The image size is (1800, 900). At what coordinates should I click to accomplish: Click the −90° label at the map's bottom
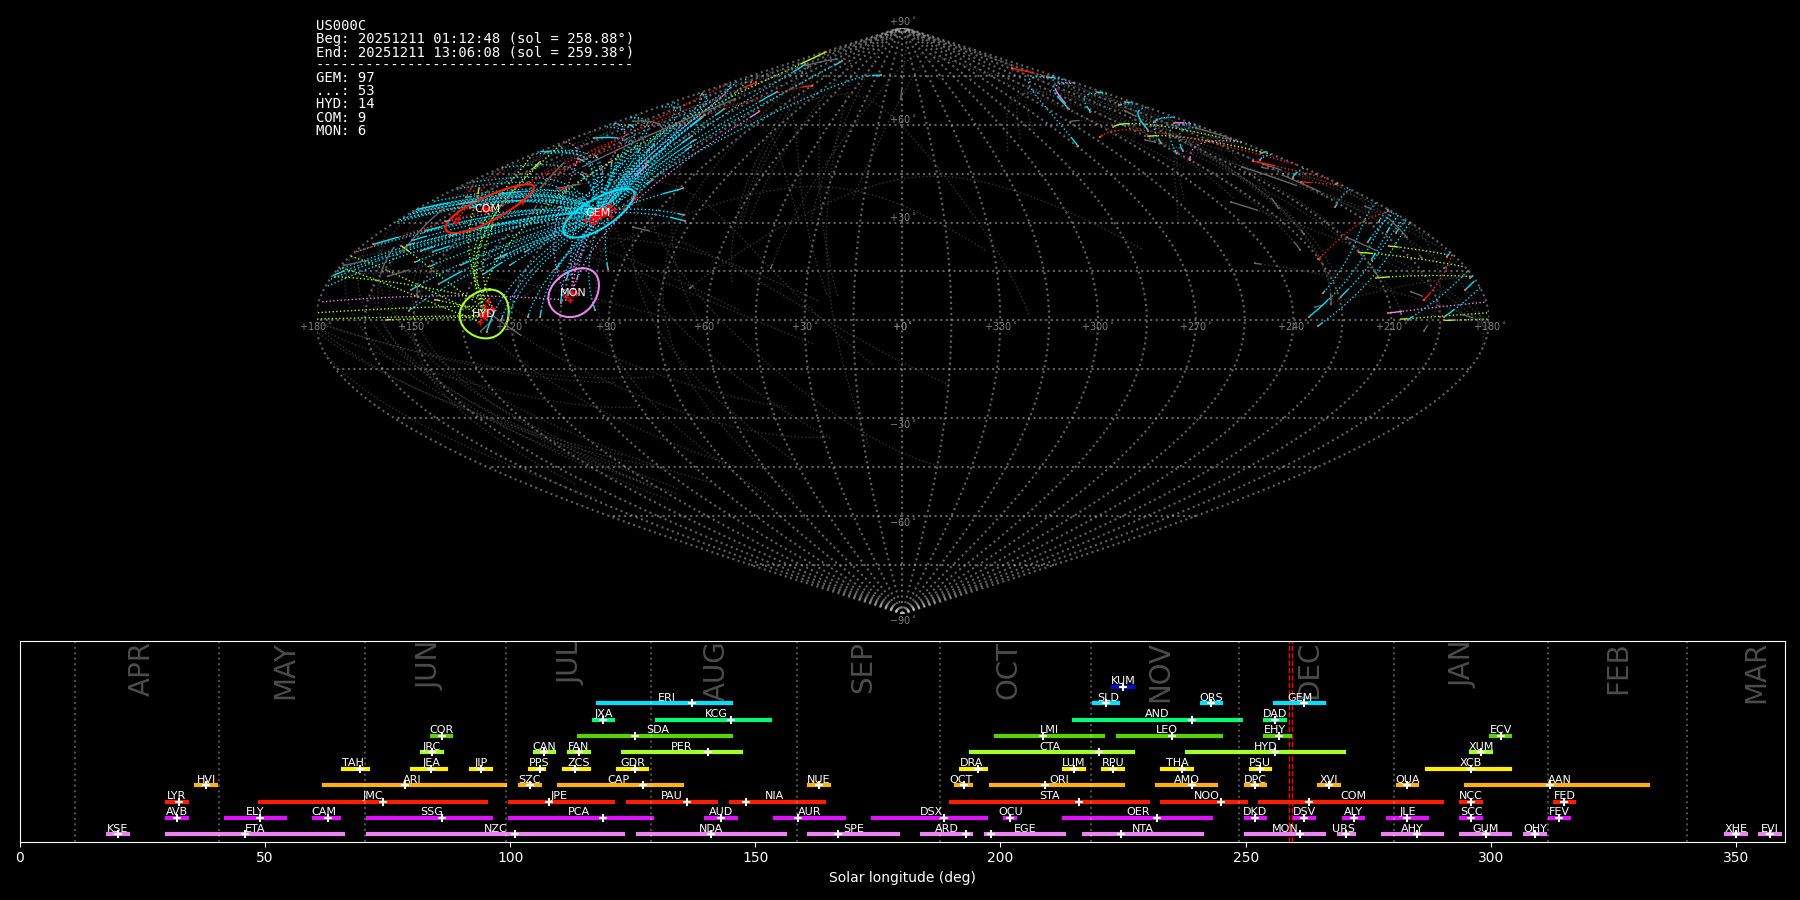click(x=902, y=621)
